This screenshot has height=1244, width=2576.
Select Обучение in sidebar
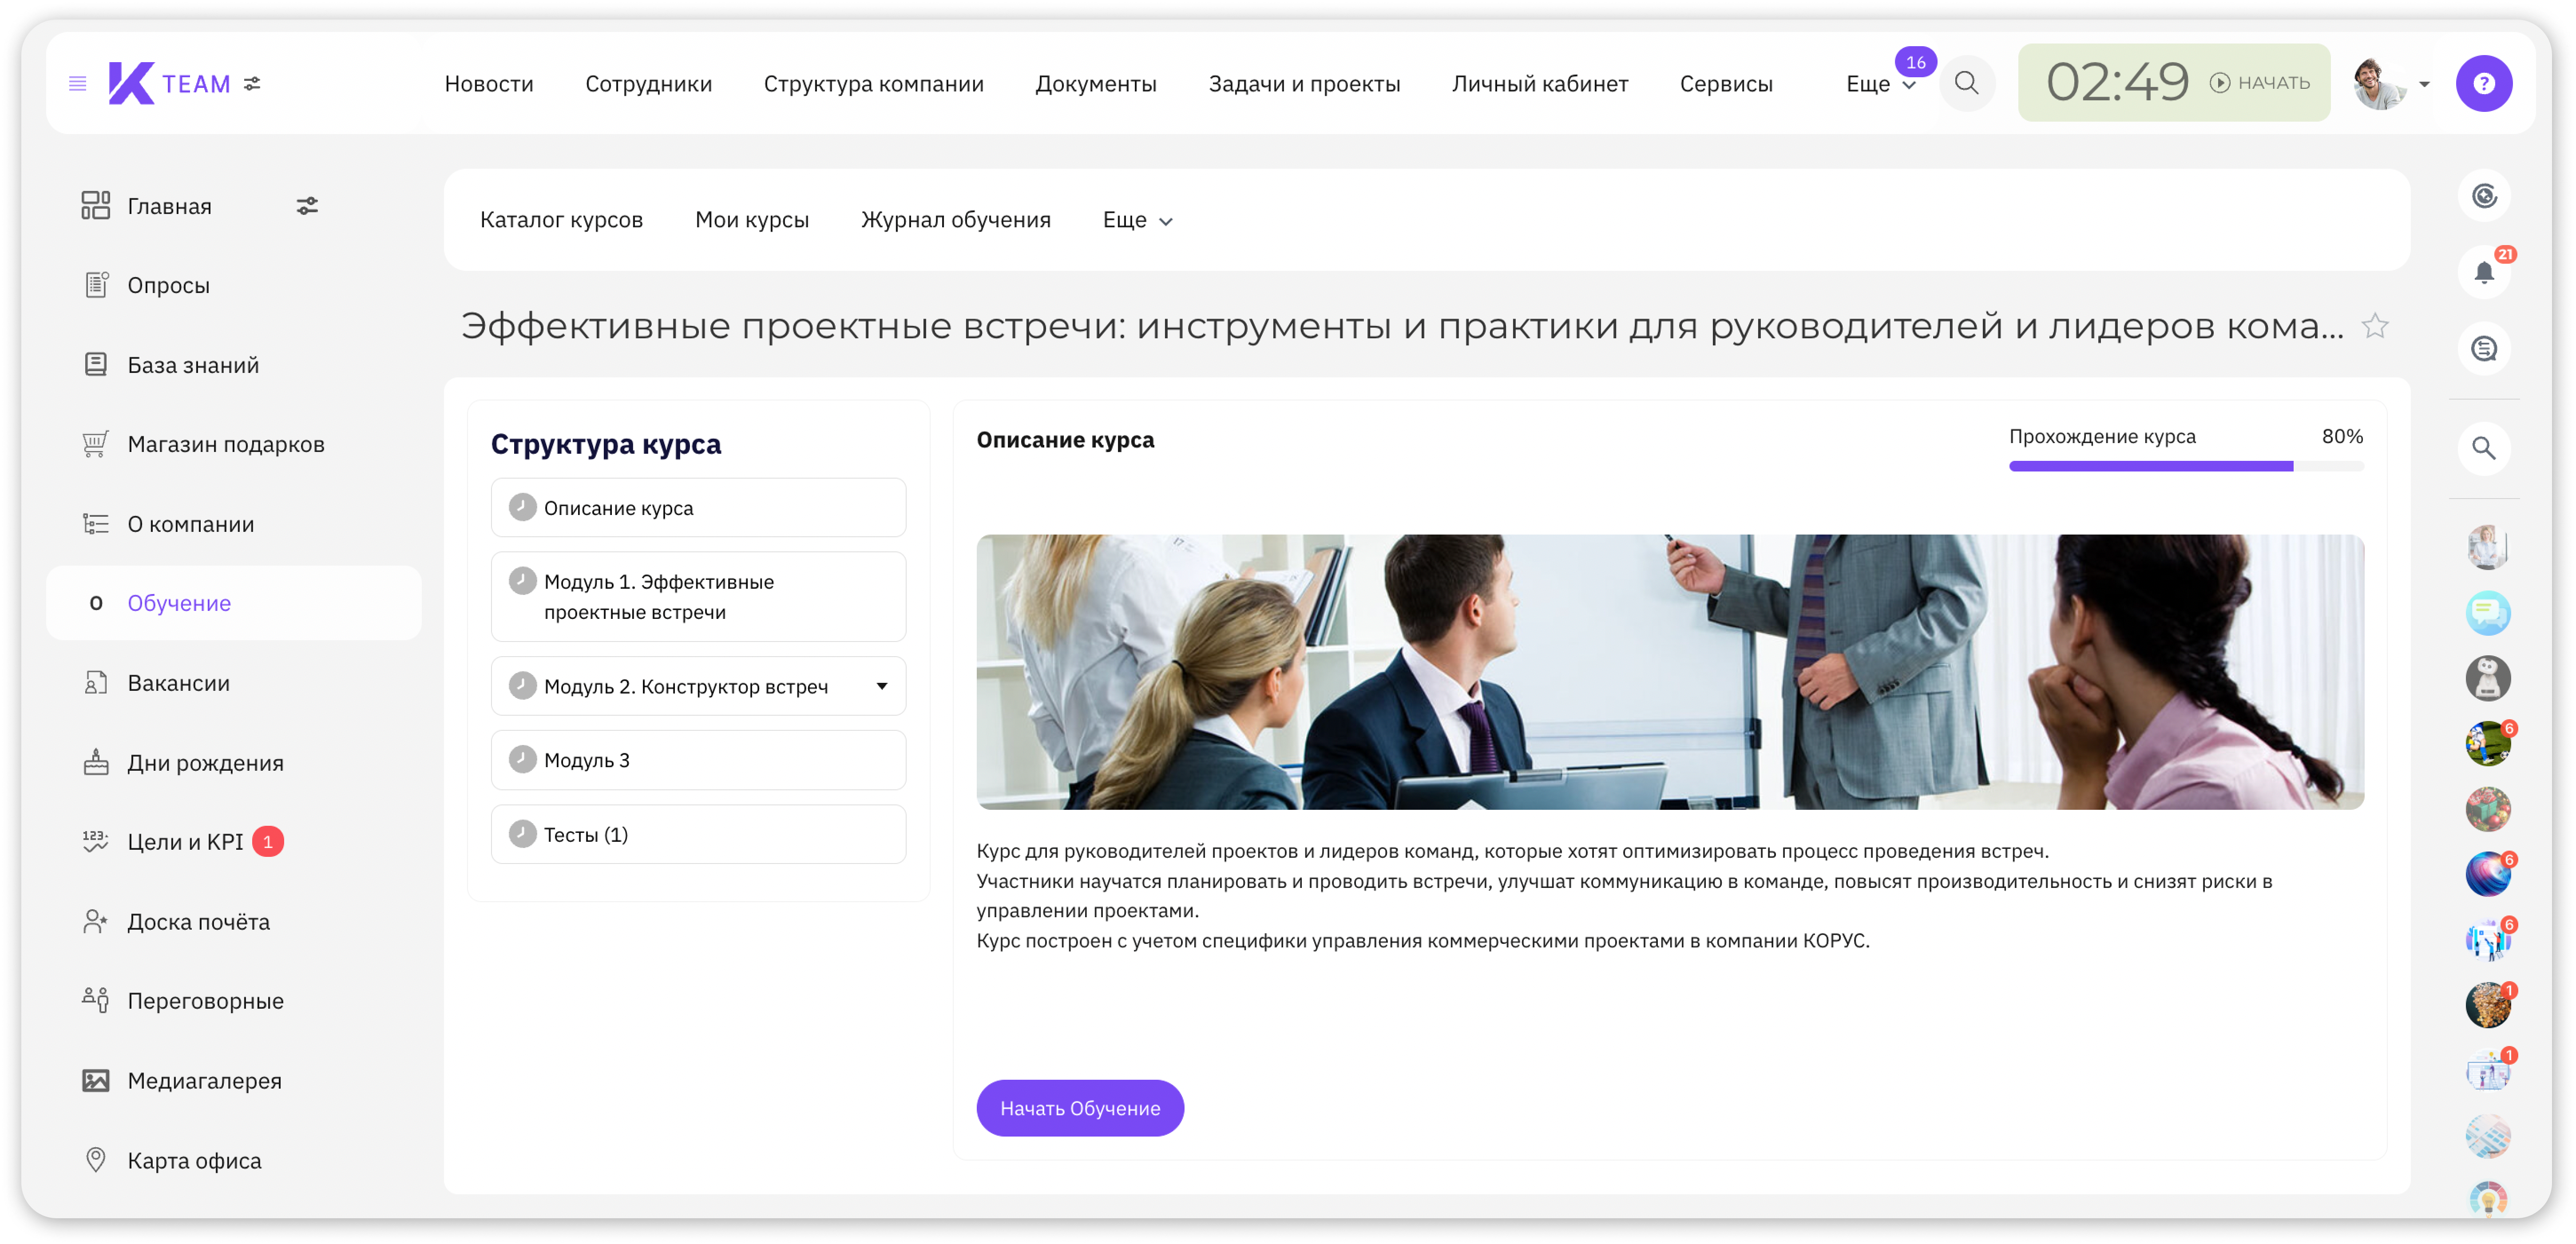click(234, 603)
